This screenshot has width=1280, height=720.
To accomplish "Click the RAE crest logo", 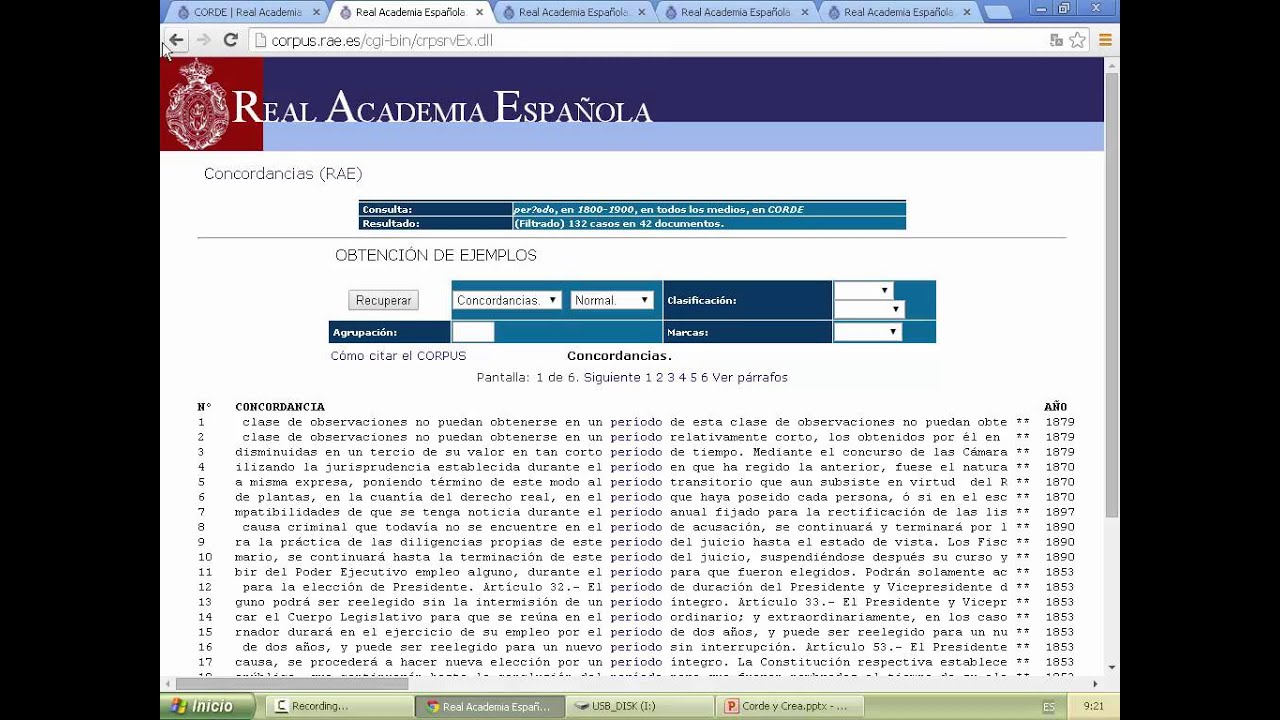I will 197,104.
